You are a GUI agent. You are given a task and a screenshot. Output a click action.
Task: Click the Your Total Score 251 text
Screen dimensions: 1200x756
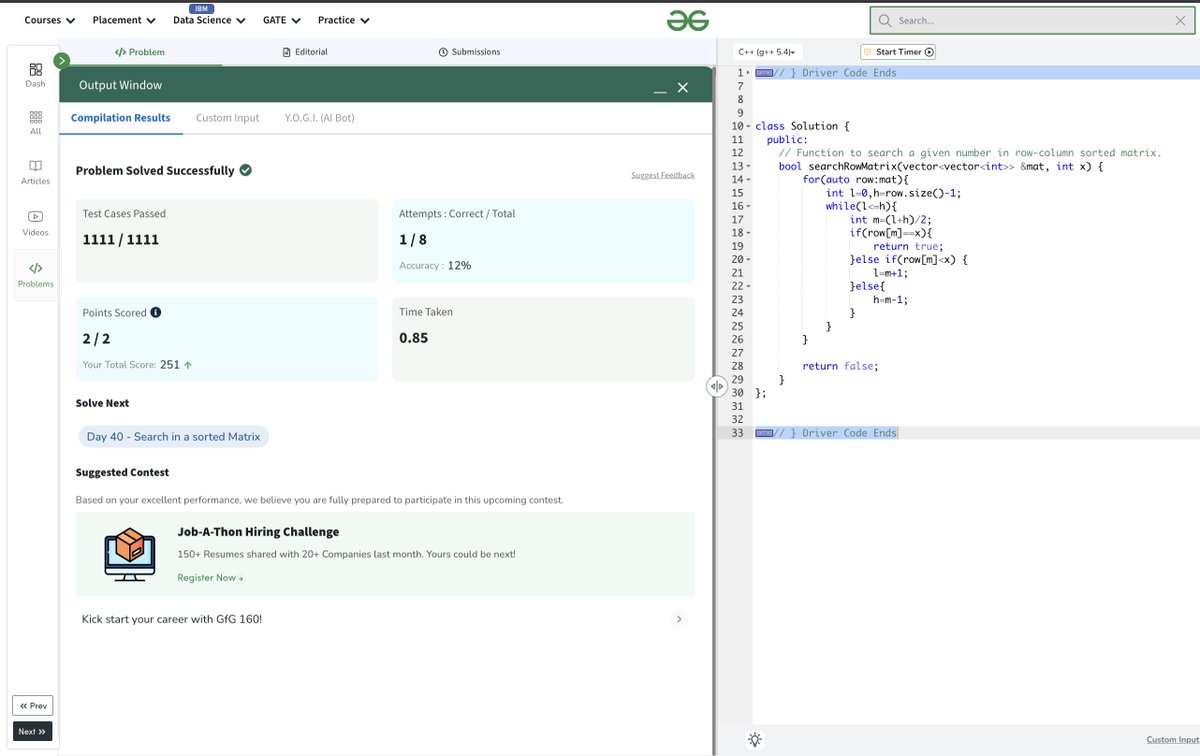click(x=137, y=365)
